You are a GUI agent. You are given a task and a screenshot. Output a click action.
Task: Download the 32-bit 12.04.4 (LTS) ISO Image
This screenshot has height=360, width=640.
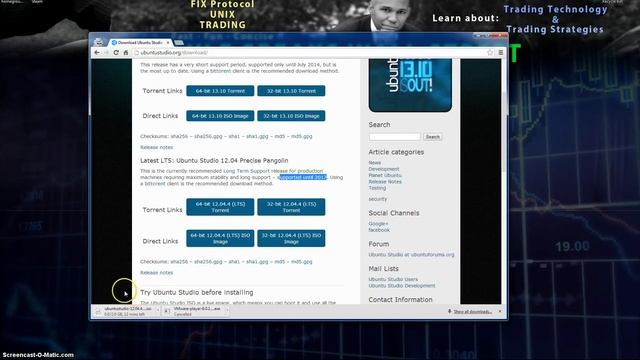[291, 238]
